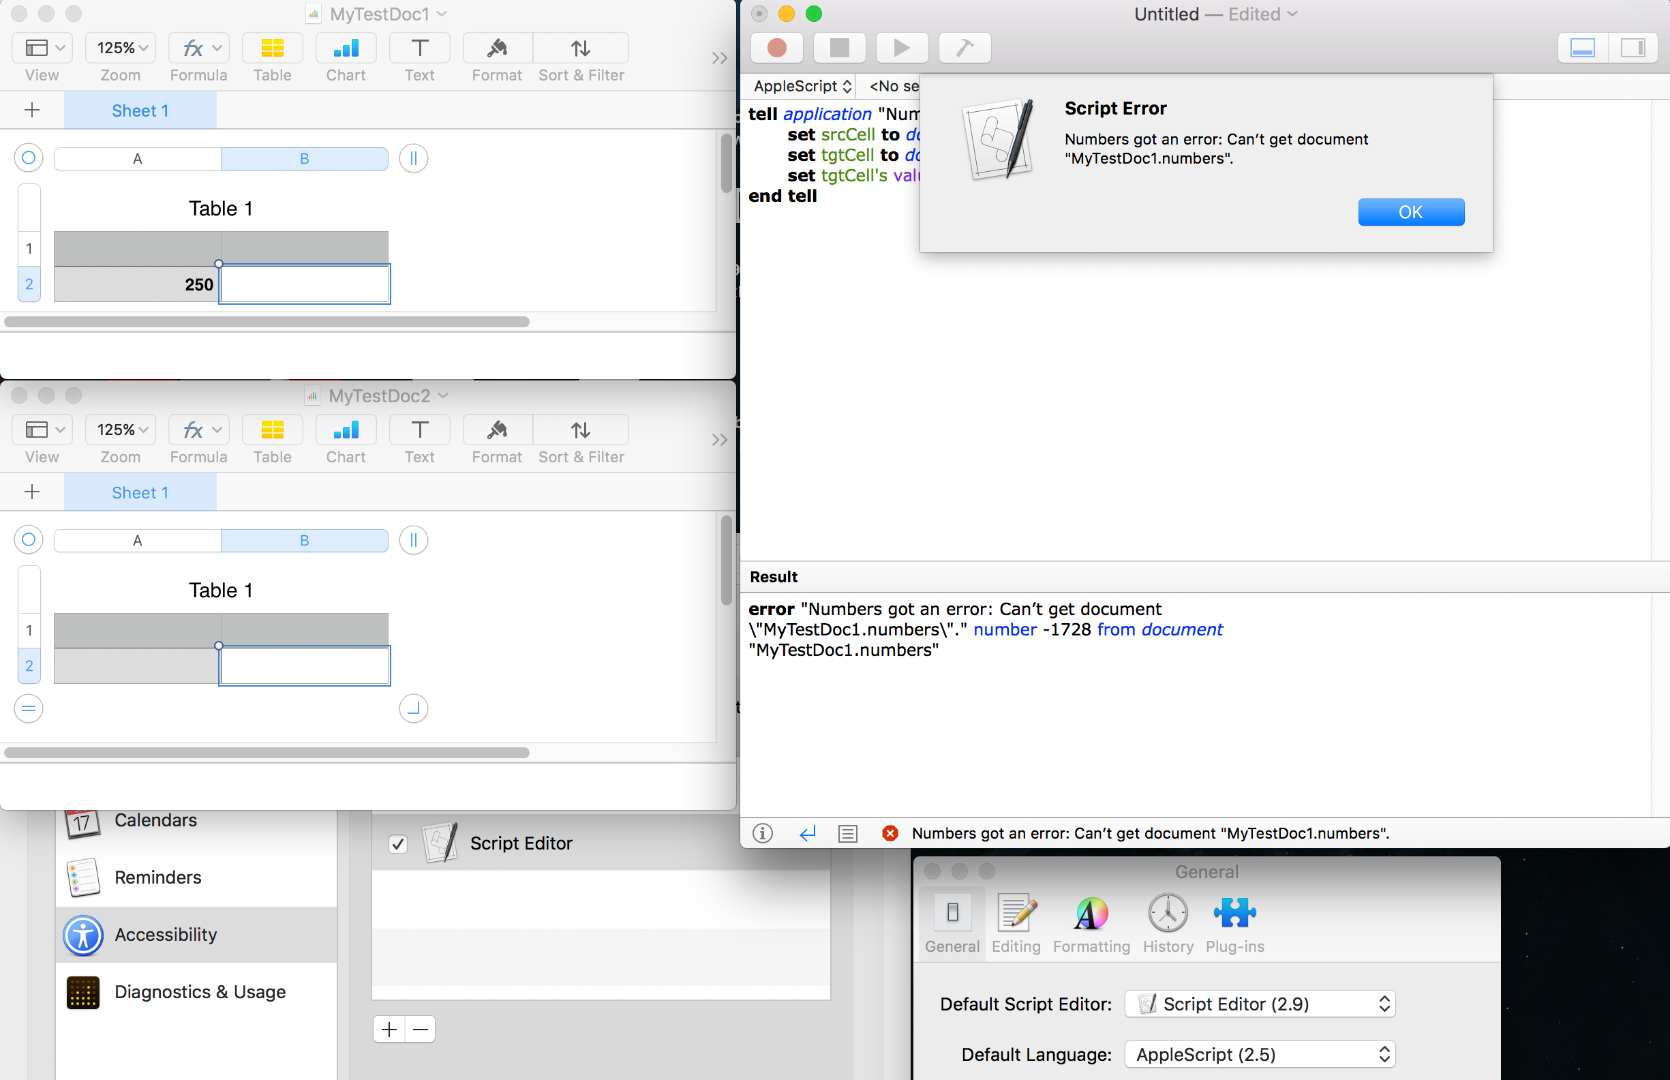This screenshot has width=1670, height=1080.
Task: Click table resize corner handle in MyTestDoc2
Action: [413, 709]
